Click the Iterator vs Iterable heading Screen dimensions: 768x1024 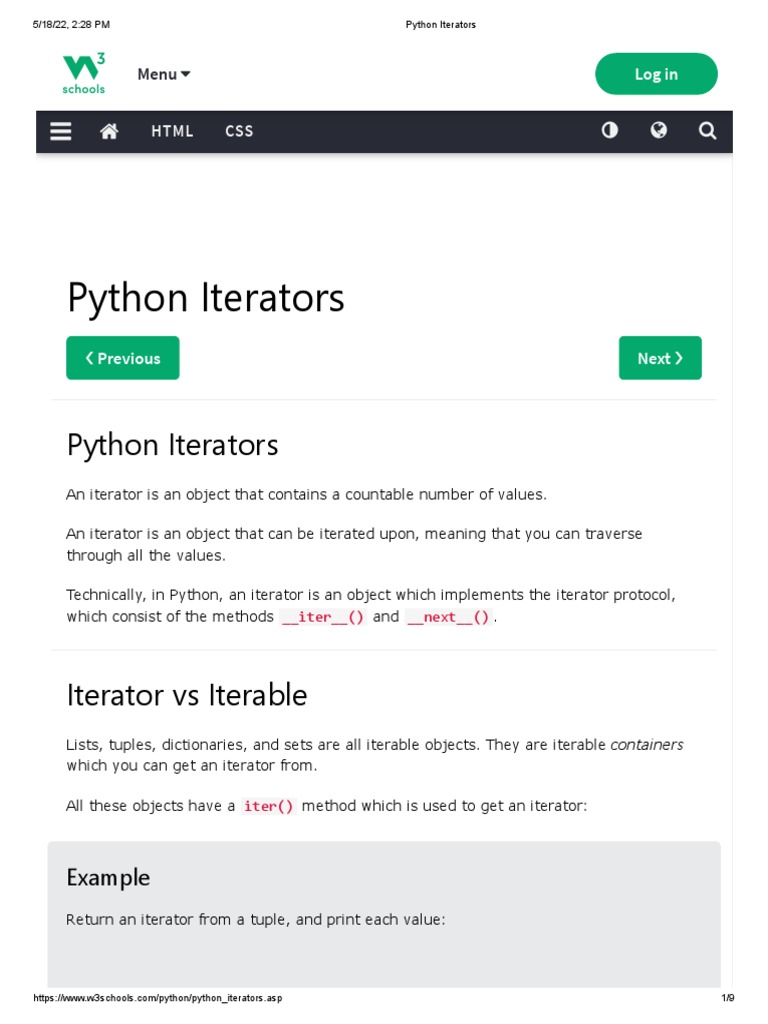pos(187,695)
